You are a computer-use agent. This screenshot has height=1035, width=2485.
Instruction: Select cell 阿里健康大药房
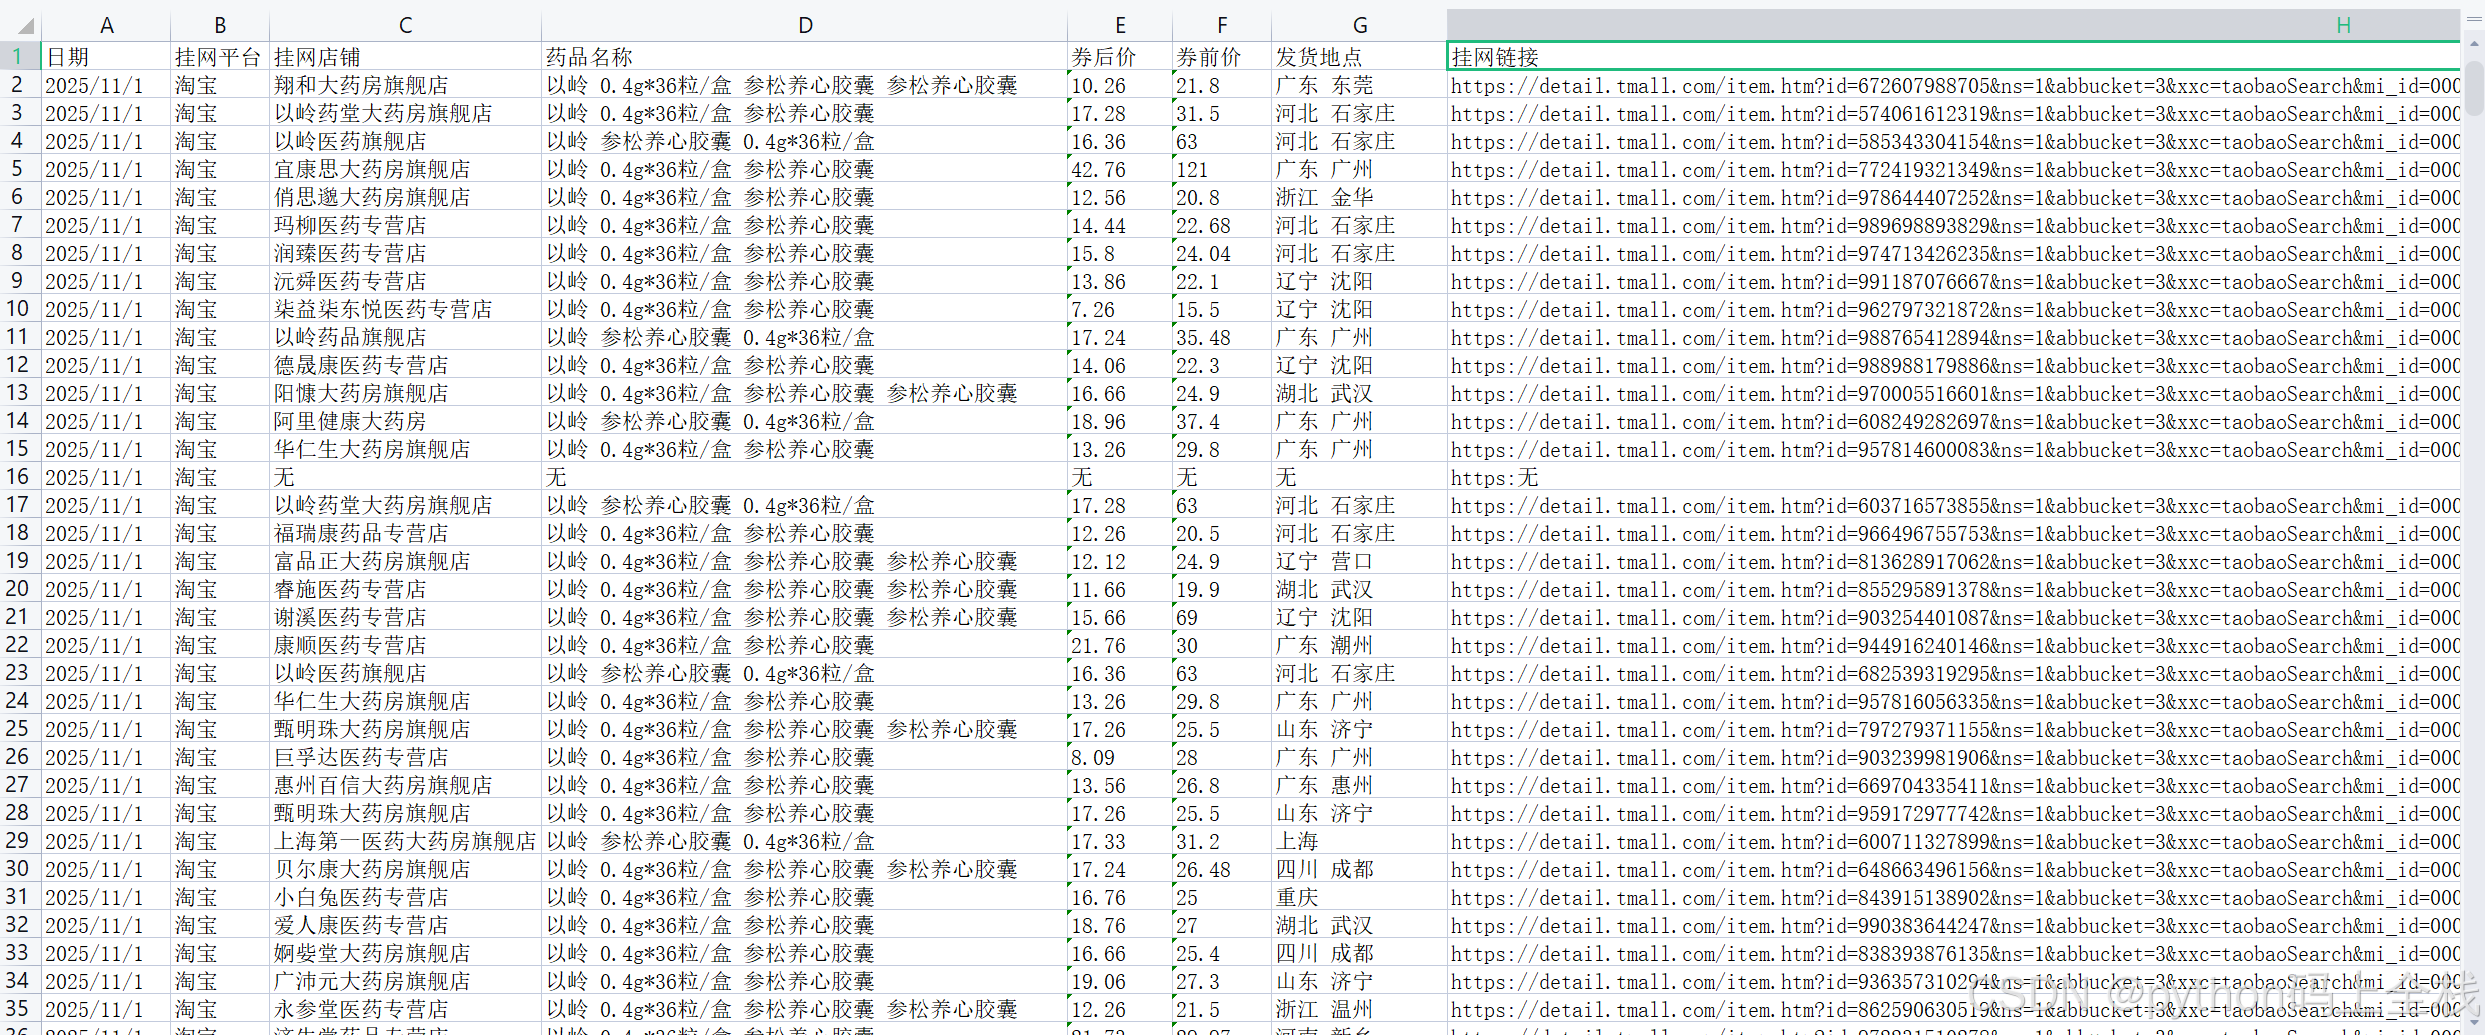[405, 421]
